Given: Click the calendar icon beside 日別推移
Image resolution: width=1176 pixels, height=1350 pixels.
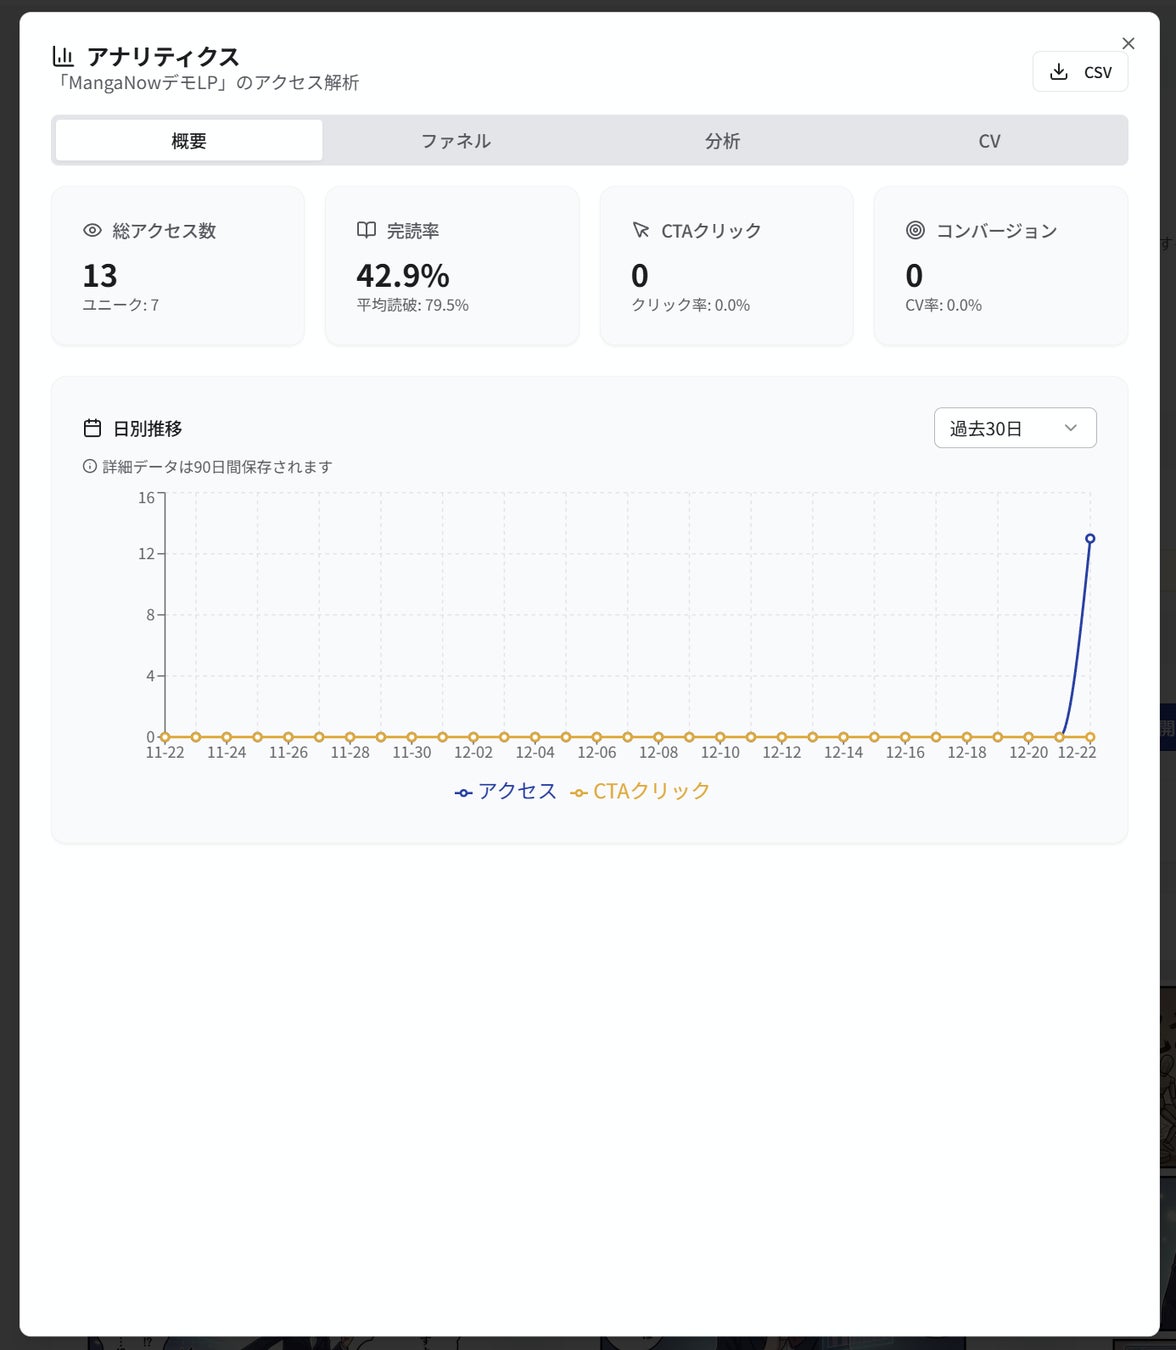Looking at the screenshot, I should pyautogui.click(x=92, y=428).
